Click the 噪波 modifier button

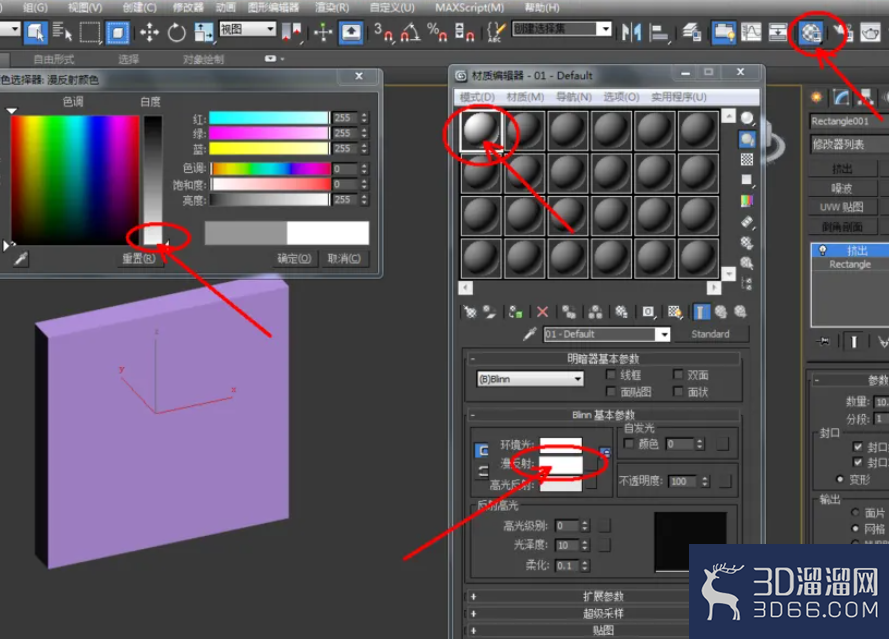pos(842,188)
